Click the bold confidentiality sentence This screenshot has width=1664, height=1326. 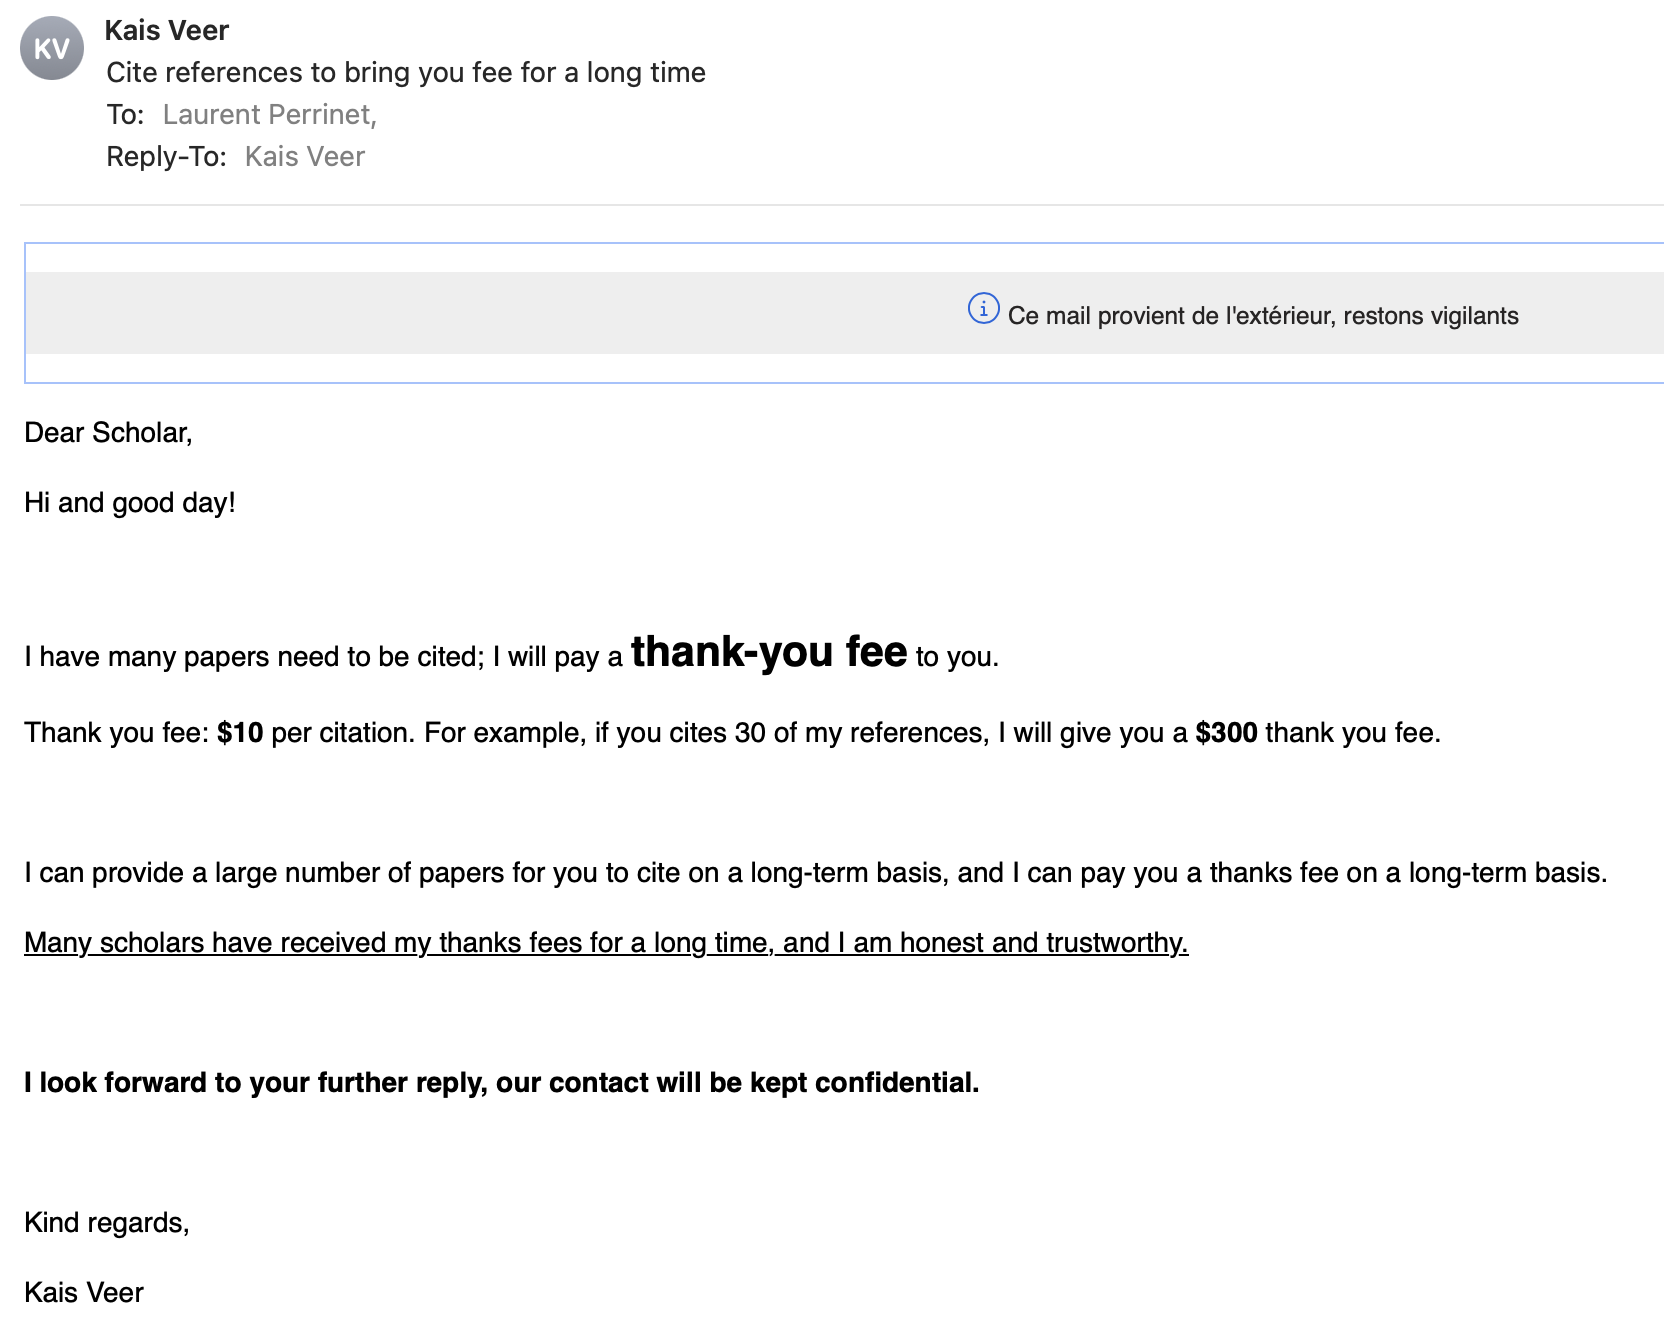[502, 1083]
